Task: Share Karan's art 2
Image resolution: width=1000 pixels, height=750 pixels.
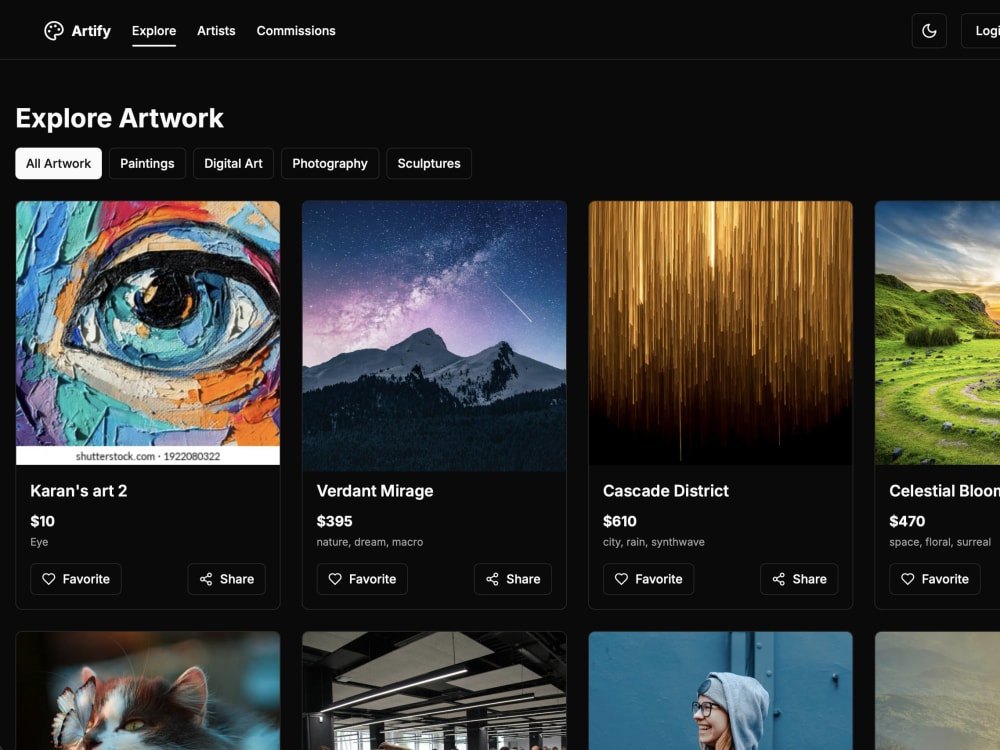Action: tap(226, 579)
